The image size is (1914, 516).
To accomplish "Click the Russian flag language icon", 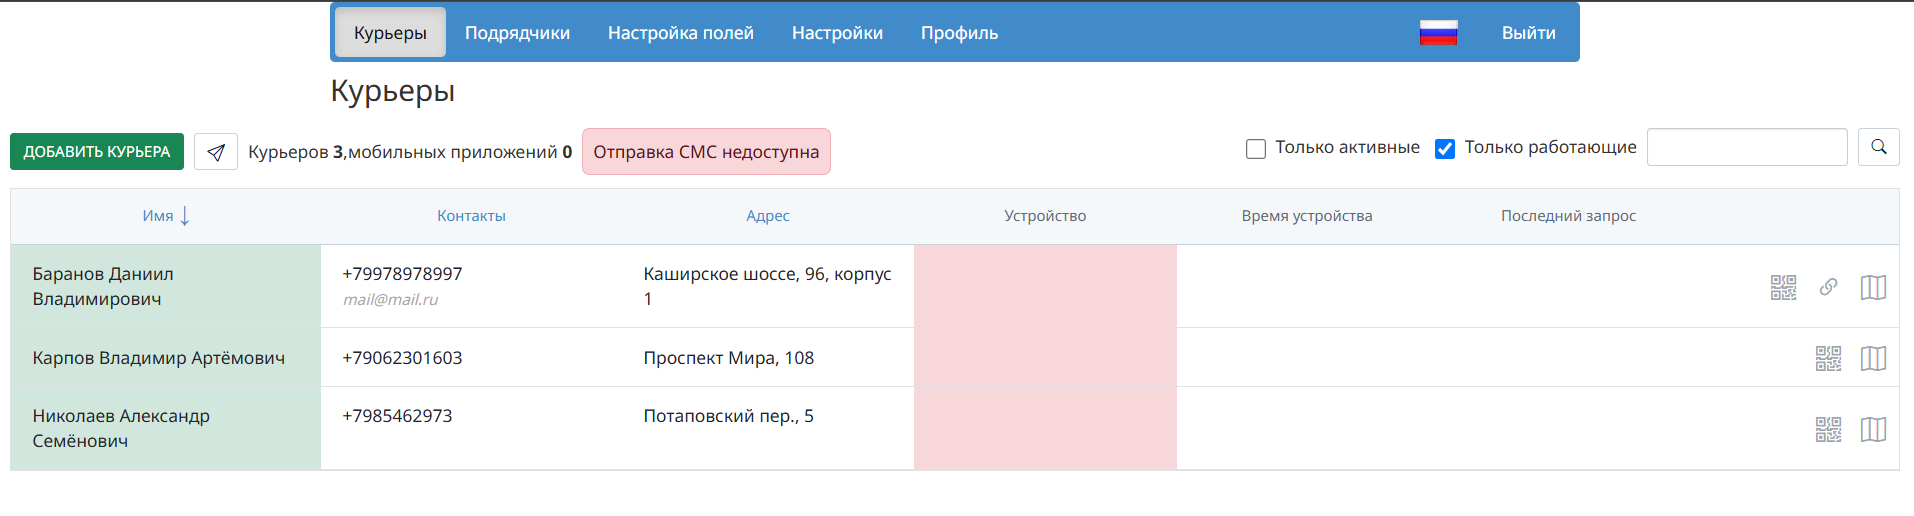I will pyautogui.click(x=1438, y=33).
